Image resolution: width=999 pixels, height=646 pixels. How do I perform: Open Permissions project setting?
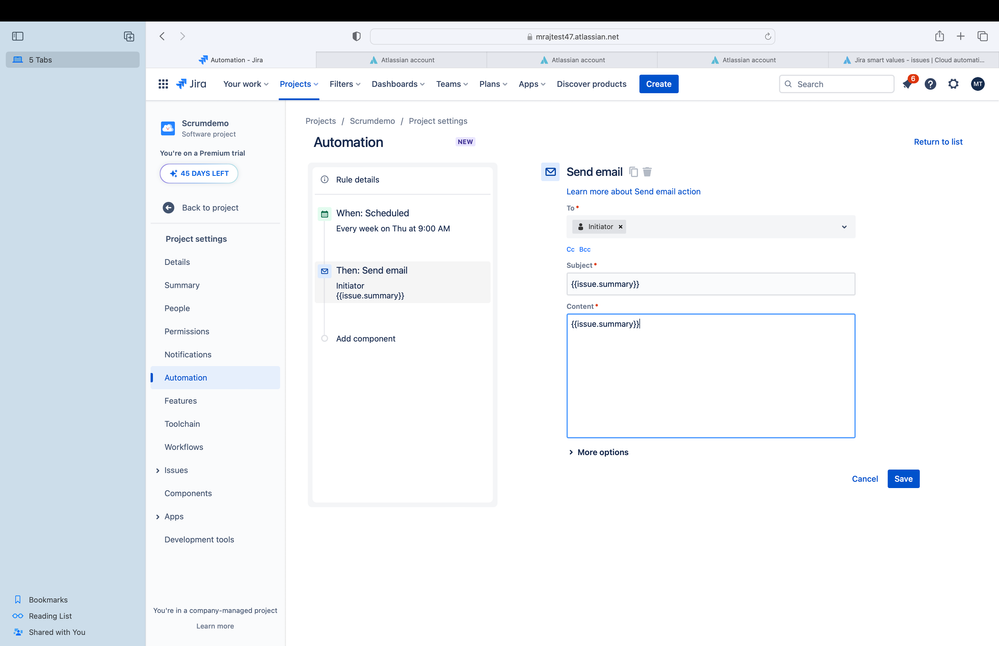pyautogui.click(x=187, y=331)
